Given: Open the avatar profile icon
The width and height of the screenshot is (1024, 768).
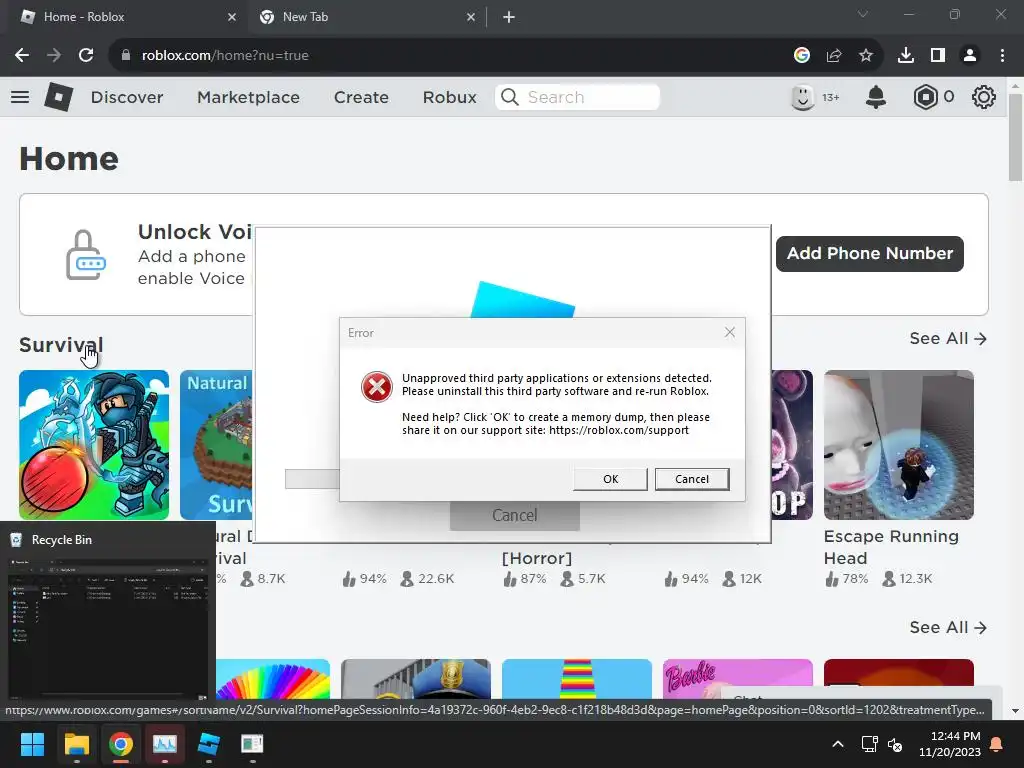Looking at the screenshot, I should 803,97.
